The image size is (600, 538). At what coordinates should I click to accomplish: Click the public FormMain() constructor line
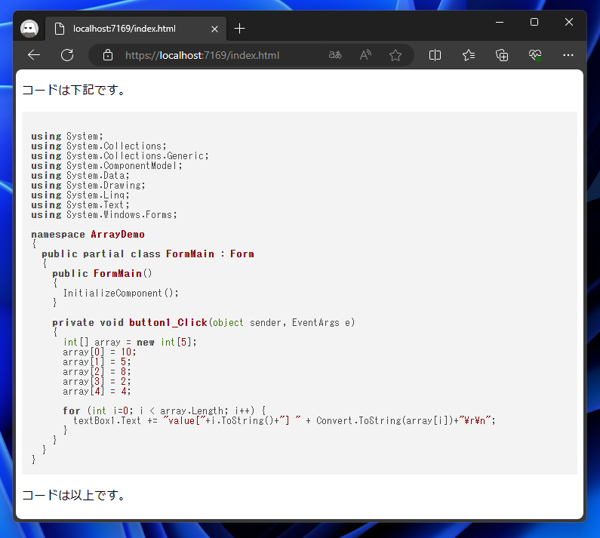point(102,274)
